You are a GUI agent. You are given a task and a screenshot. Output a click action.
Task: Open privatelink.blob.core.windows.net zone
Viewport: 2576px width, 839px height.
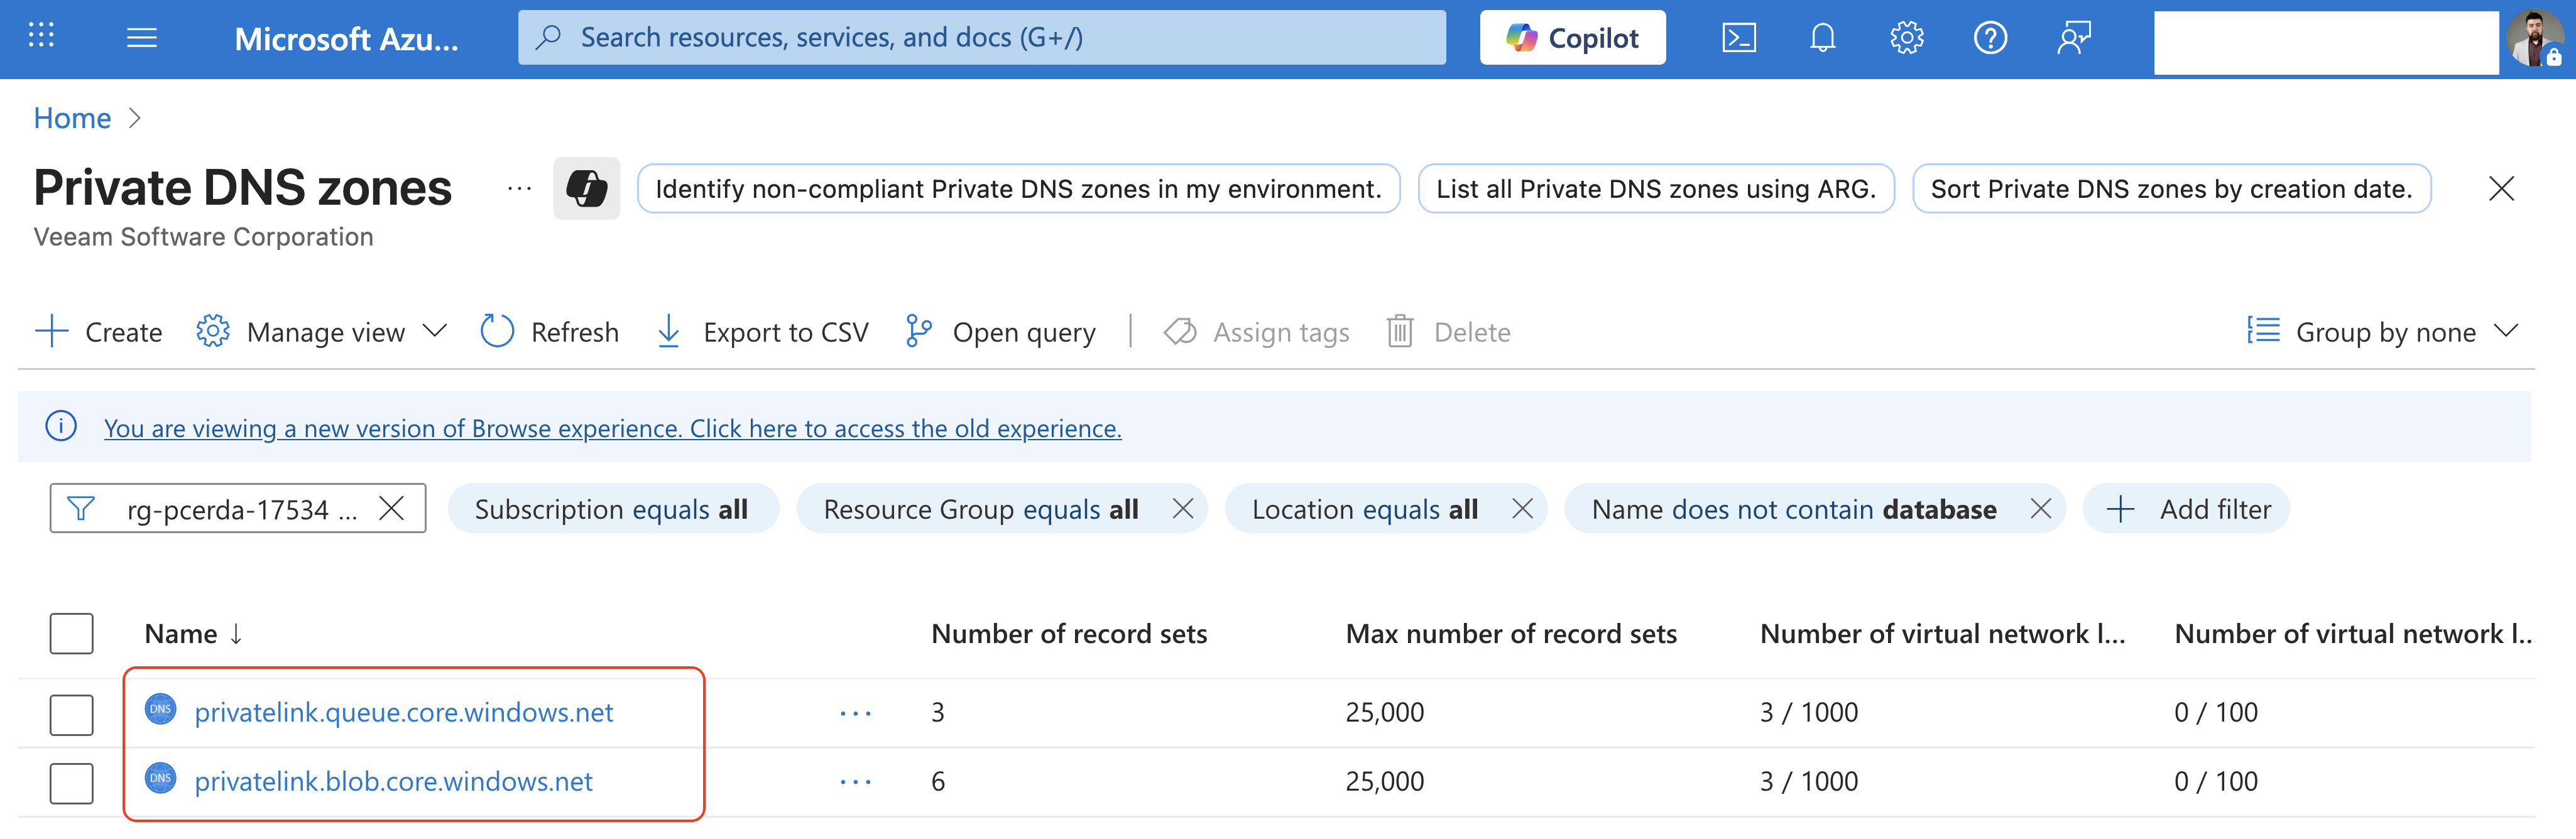click(393, 782)
